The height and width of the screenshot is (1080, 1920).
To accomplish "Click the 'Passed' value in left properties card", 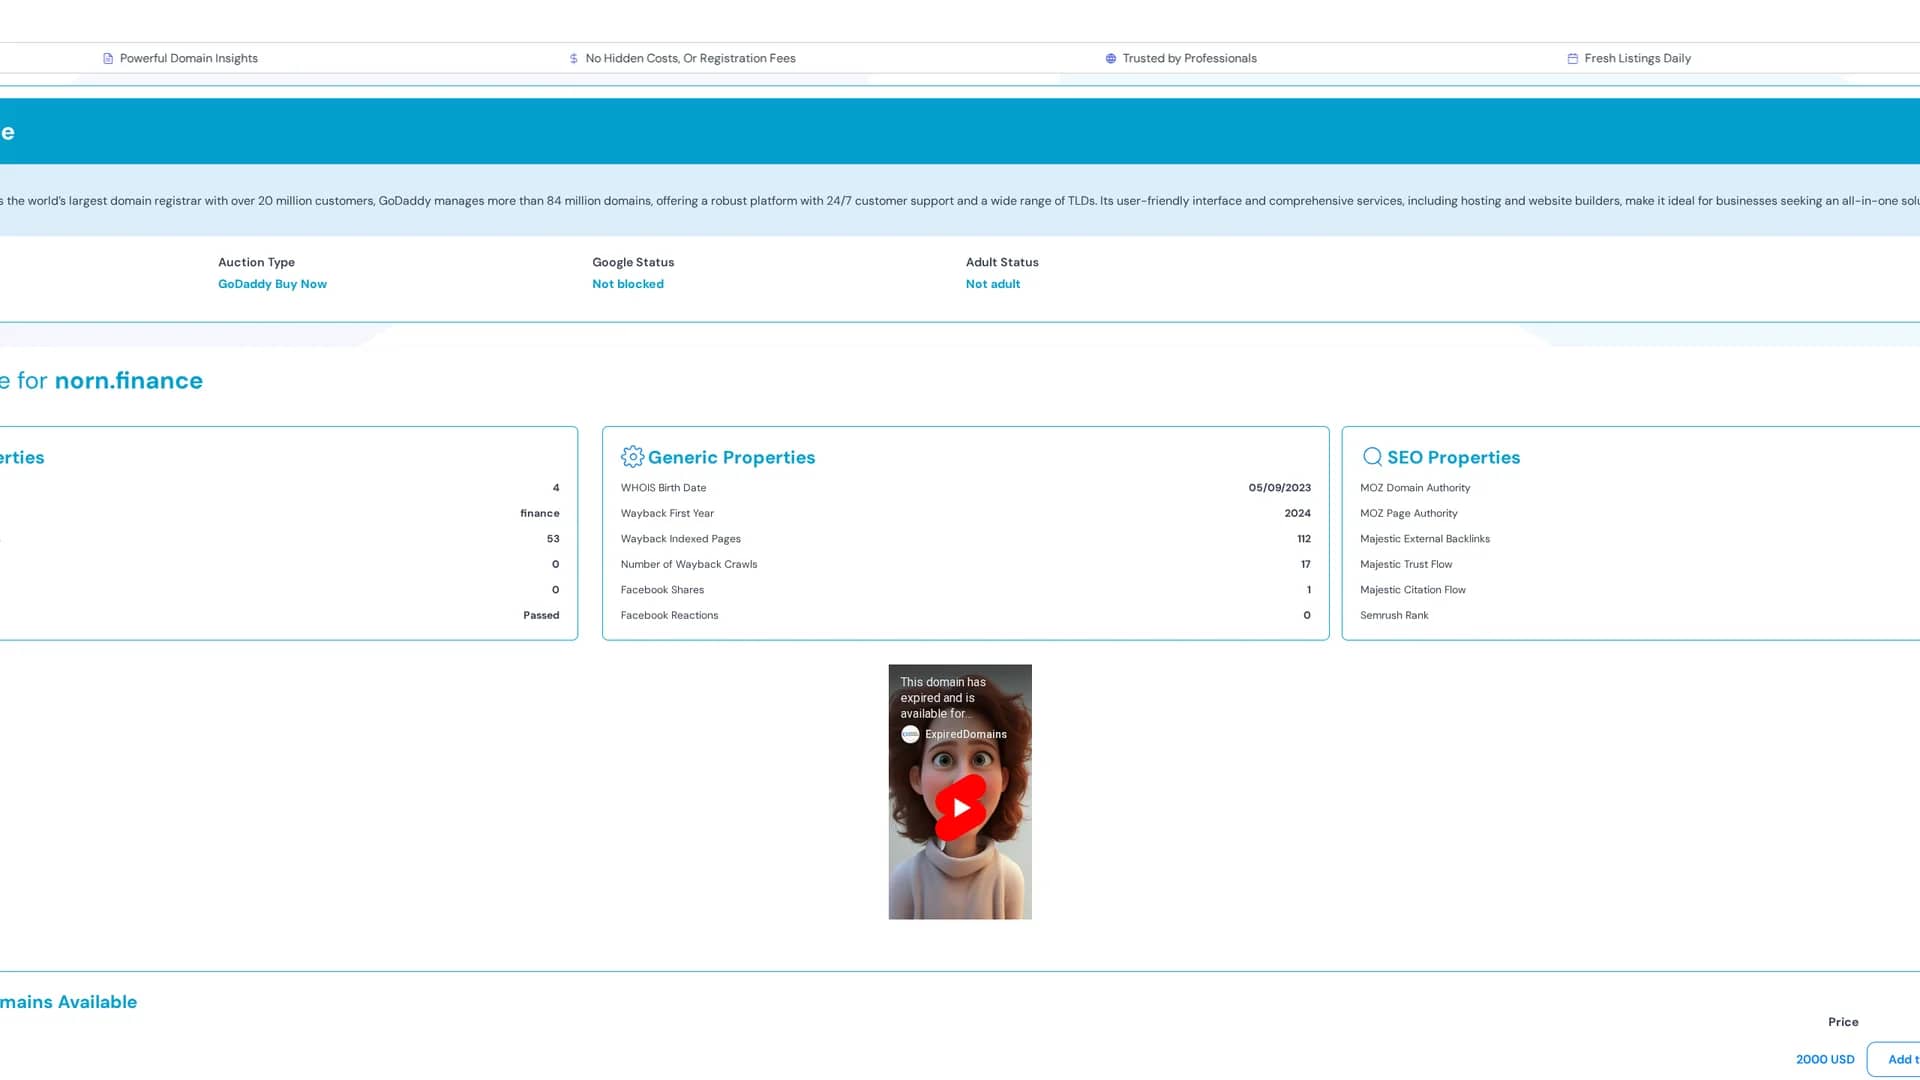I will 541,615.
